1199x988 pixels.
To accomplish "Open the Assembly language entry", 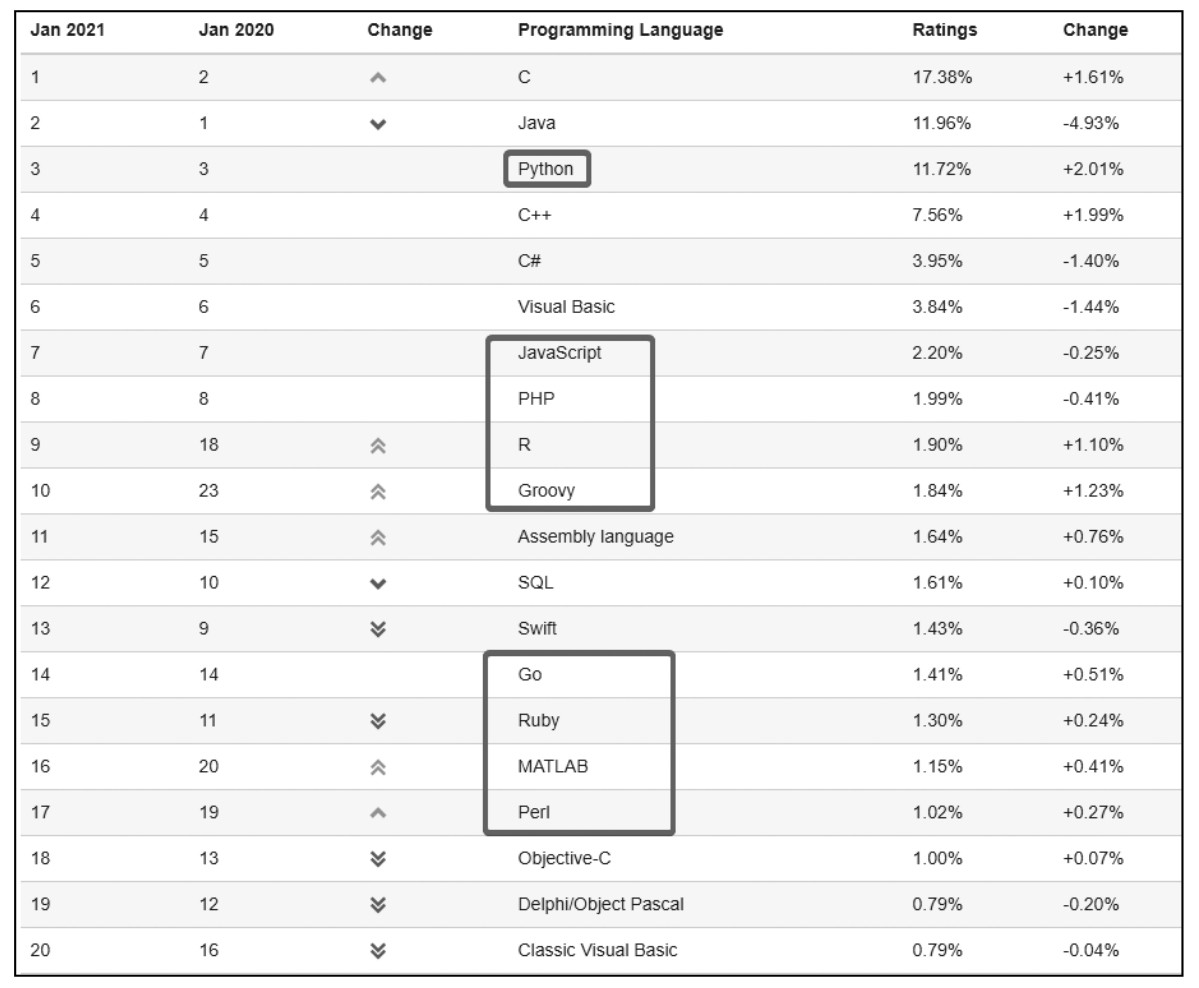I will coord(595,537).
